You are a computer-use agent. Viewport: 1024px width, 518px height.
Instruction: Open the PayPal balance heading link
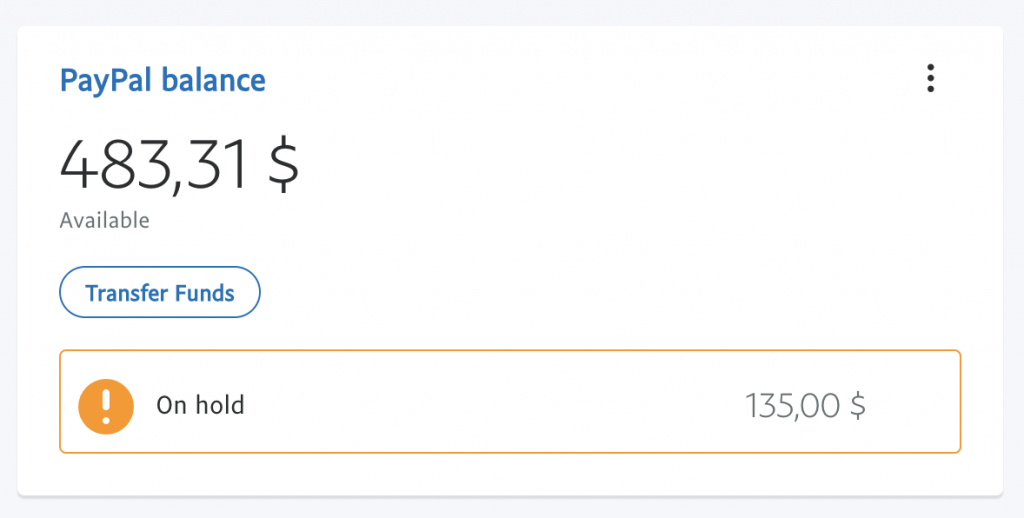(x=163, y=80)
